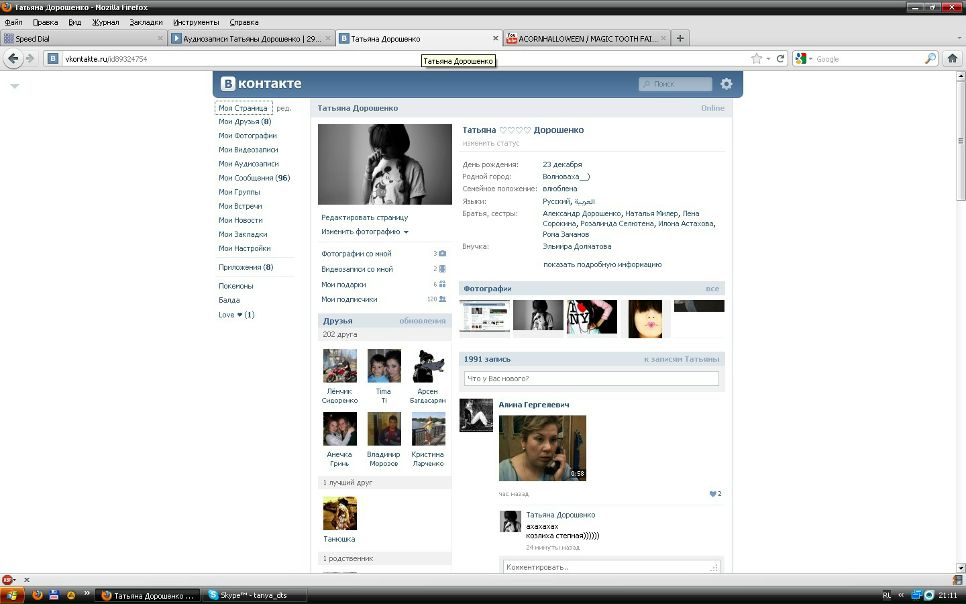Click the camera icon beside Фотографии со мной

tap(442, 254)
